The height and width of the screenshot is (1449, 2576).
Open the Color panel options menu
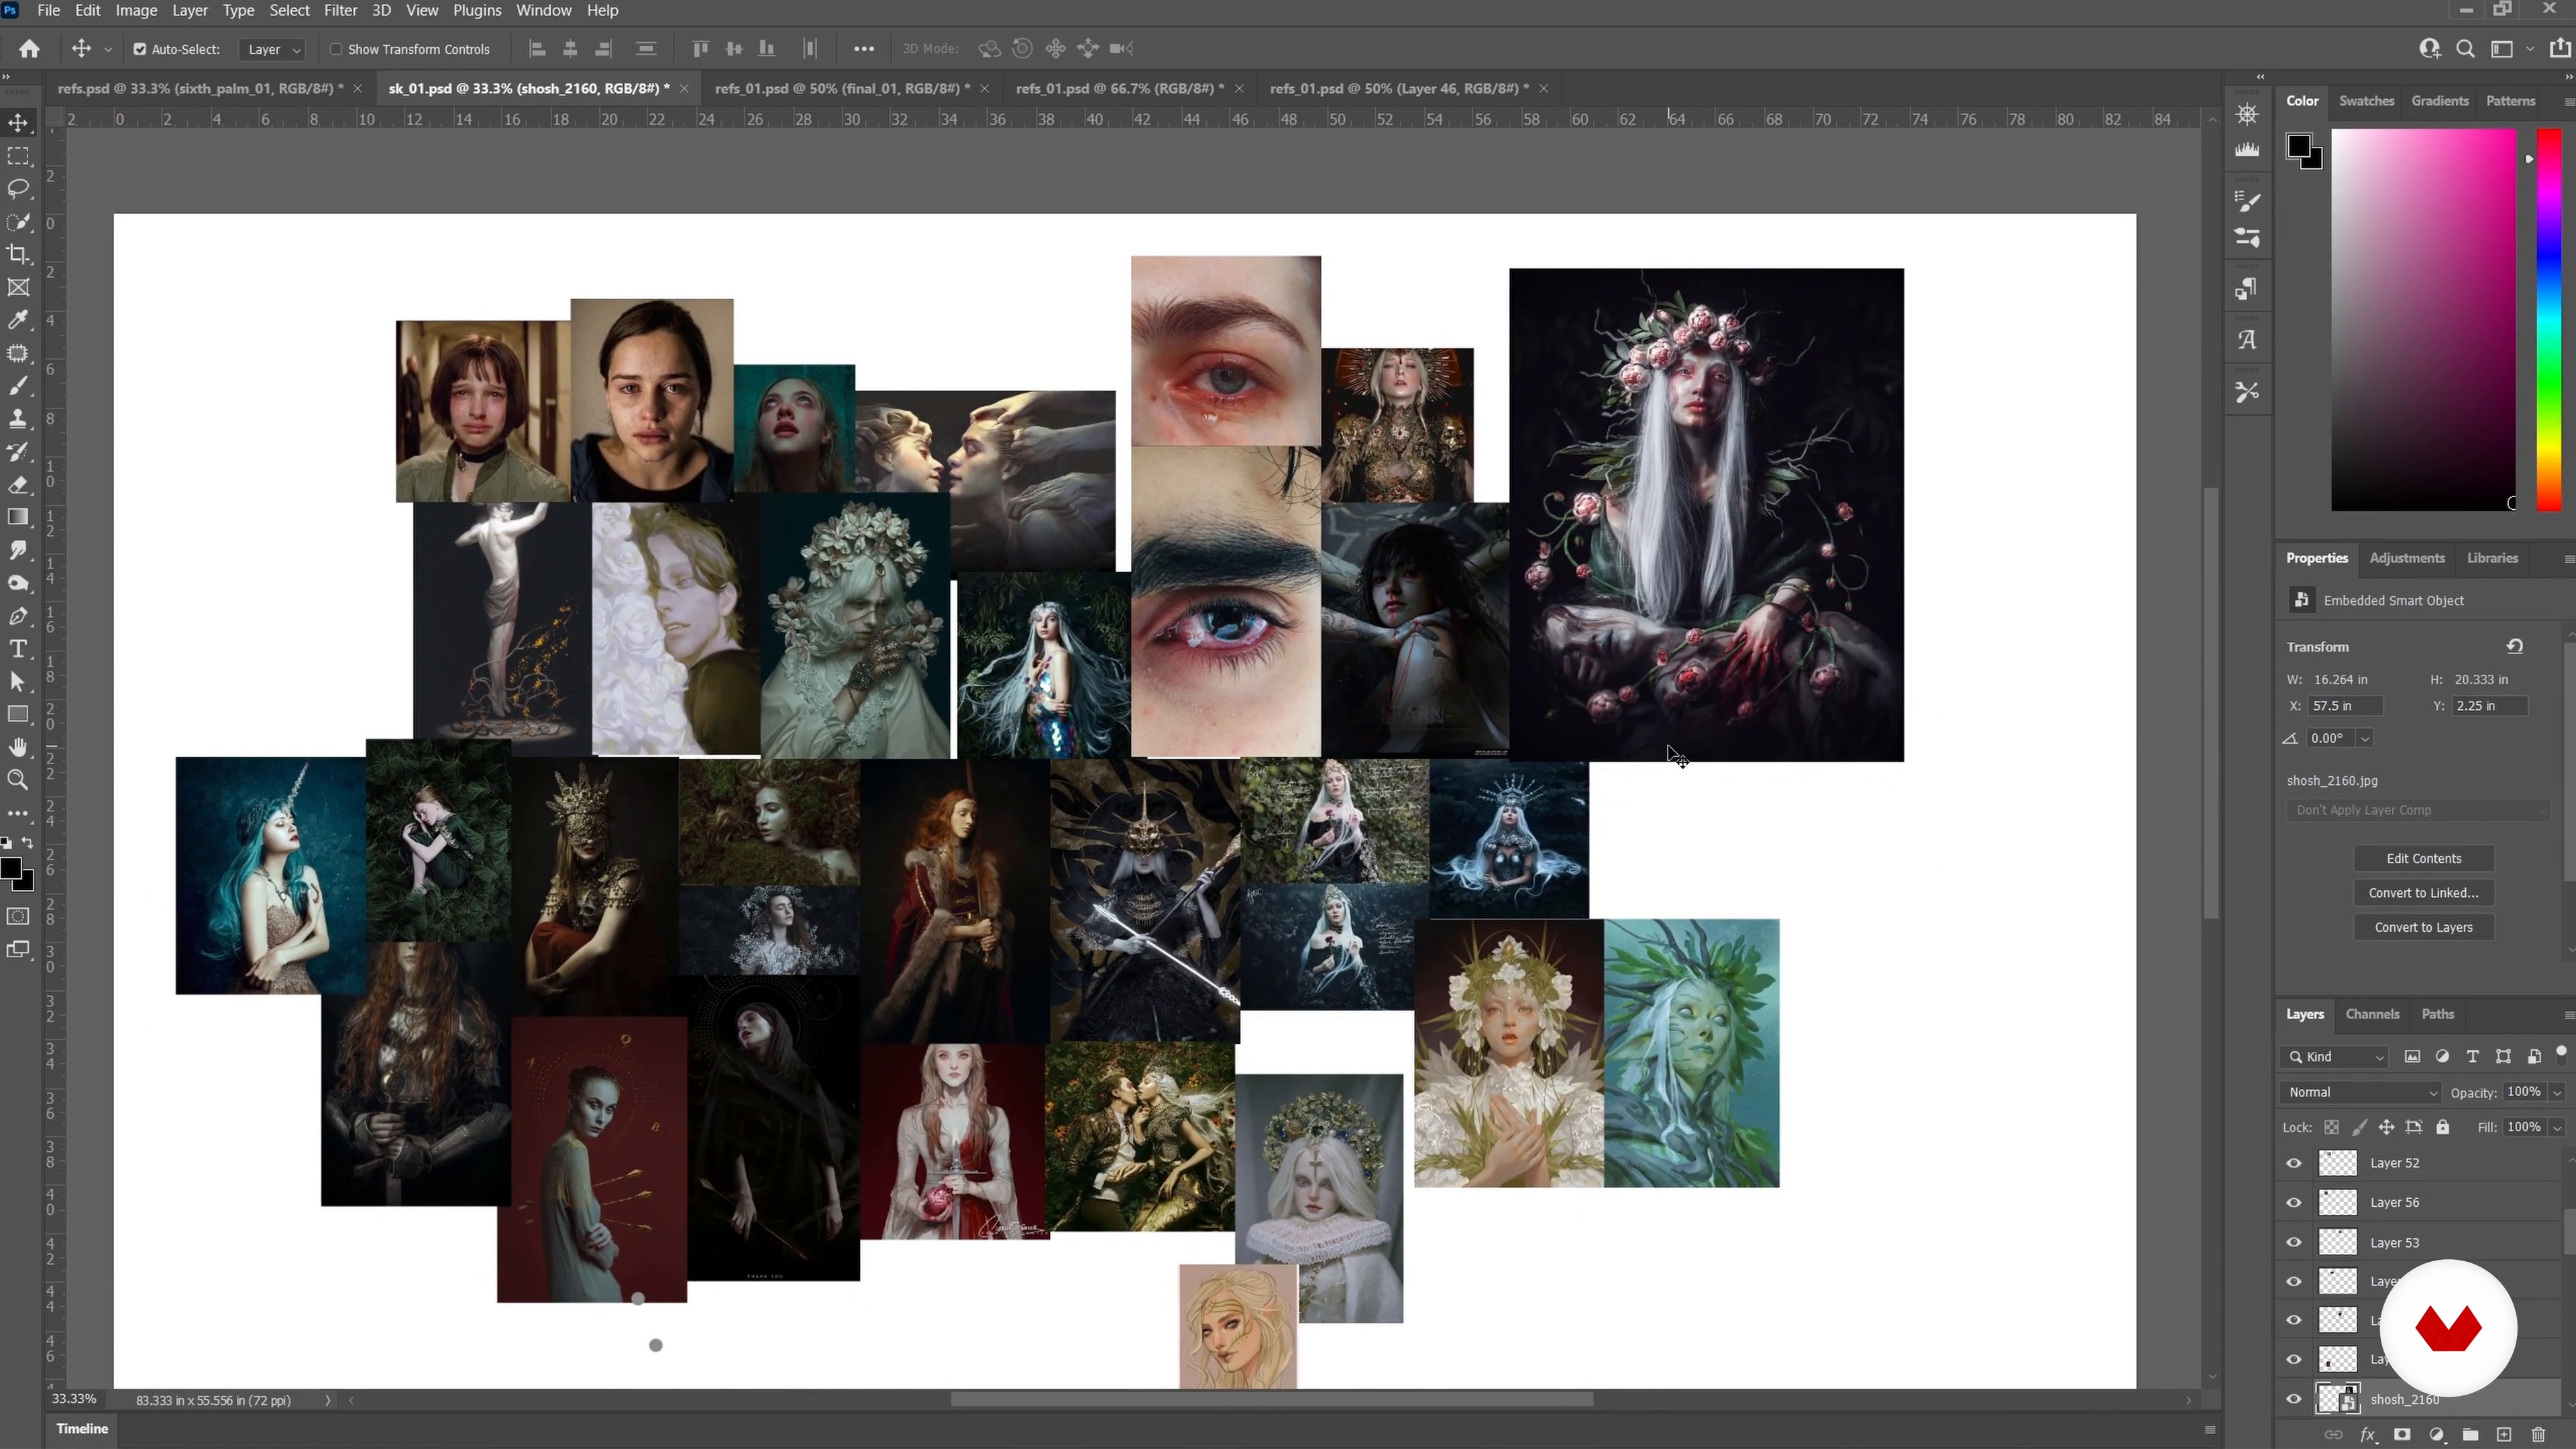[2568, 101]
